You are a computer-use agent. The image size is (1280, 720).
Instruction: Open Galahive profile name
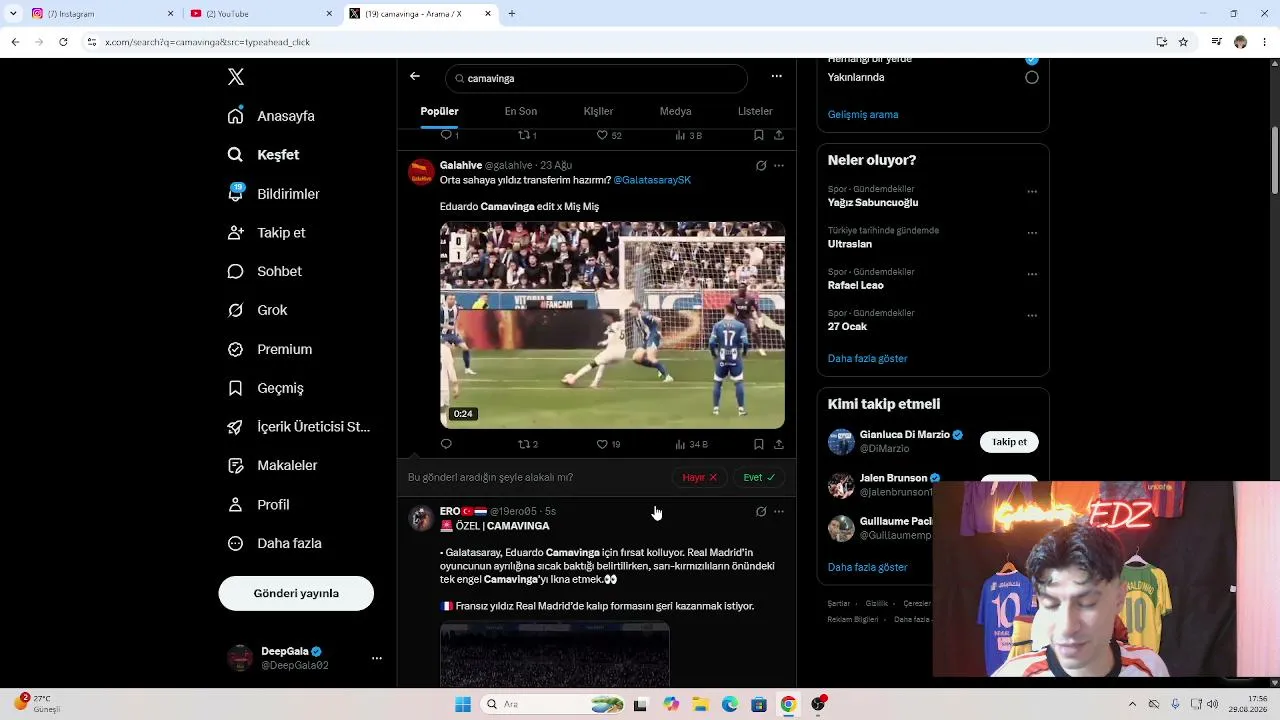[x=460, y=165]
